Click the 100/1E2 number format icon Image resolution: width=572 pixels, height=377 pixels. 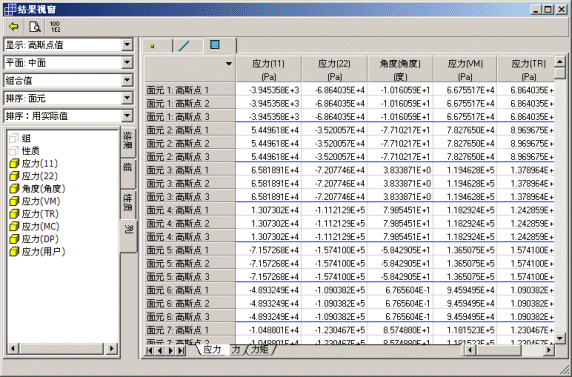click(x=55, y=27)
